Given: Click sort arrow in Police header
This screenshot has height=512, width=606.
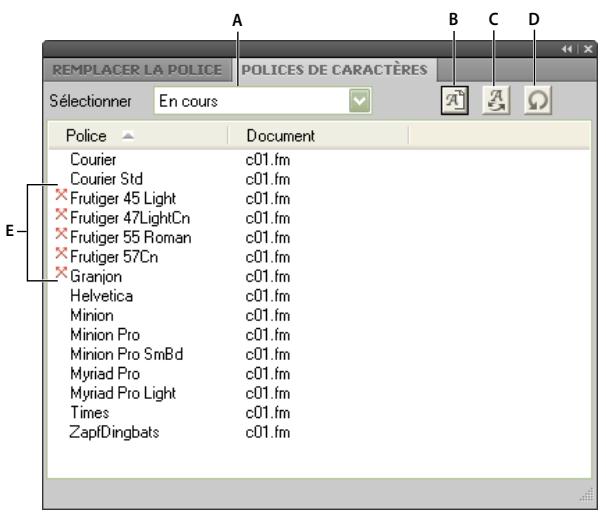Looking at the screenshot, I should click(x=128, y=136).
